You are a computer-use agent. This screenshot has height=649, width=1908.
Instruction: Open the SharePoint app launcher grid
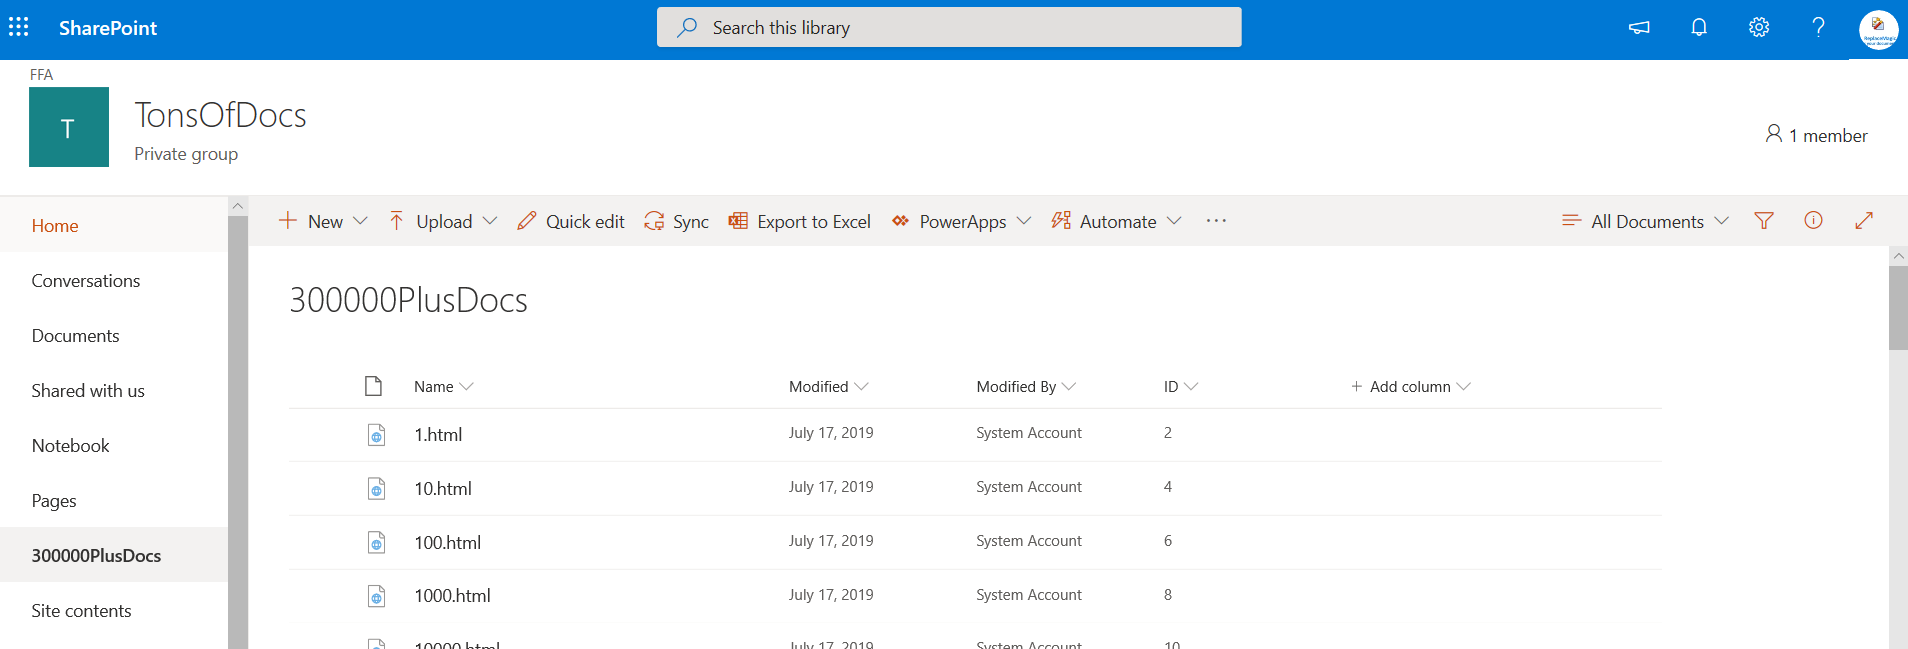(x=19, y=27)
